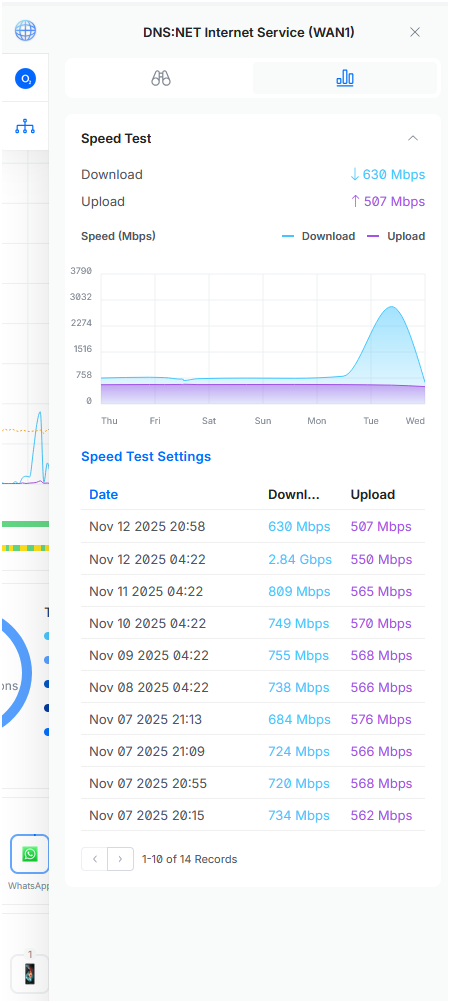Open Speed Test Settings link
Image resolution: width=450 pixels, height=1003 pixels.
tap(146, 457)
